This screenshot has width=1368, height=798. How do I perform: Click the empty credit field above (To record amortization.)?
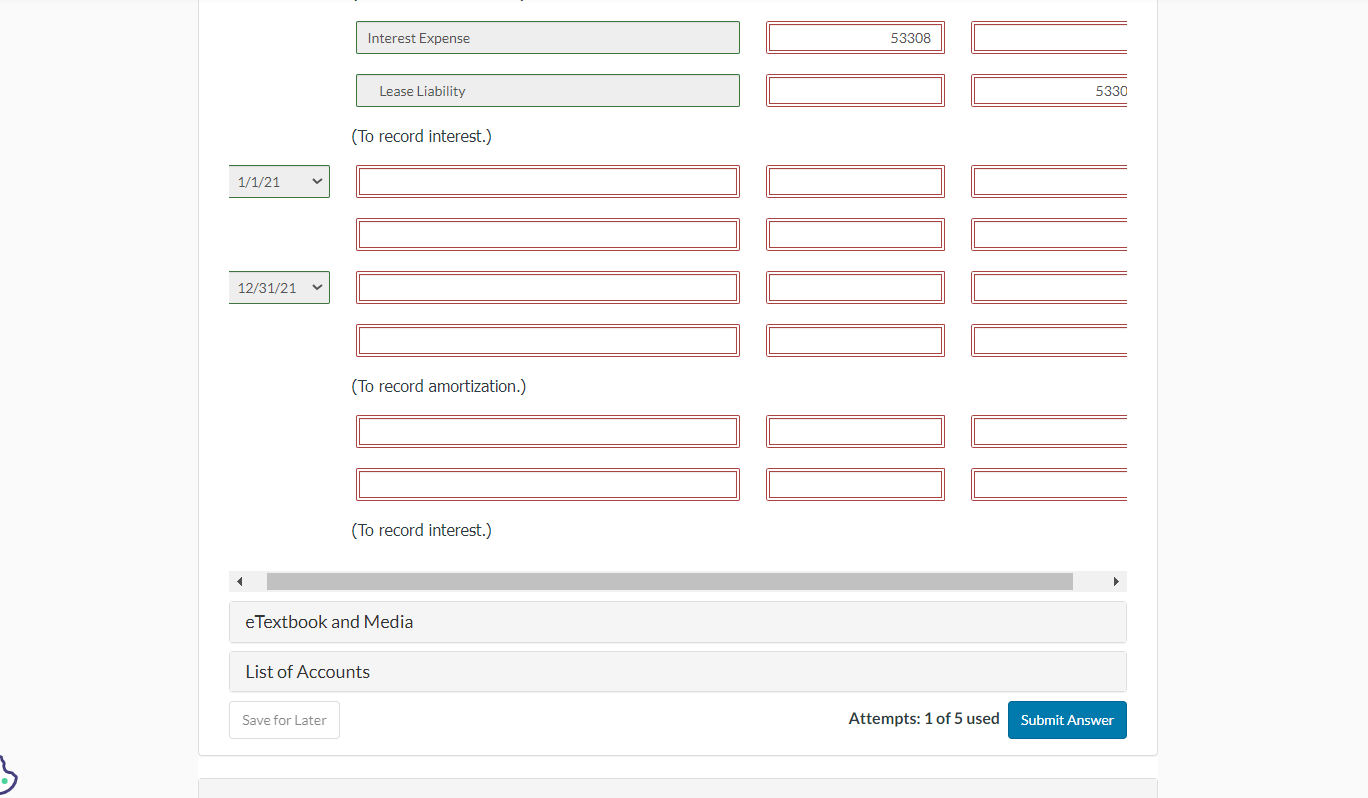1048,340
